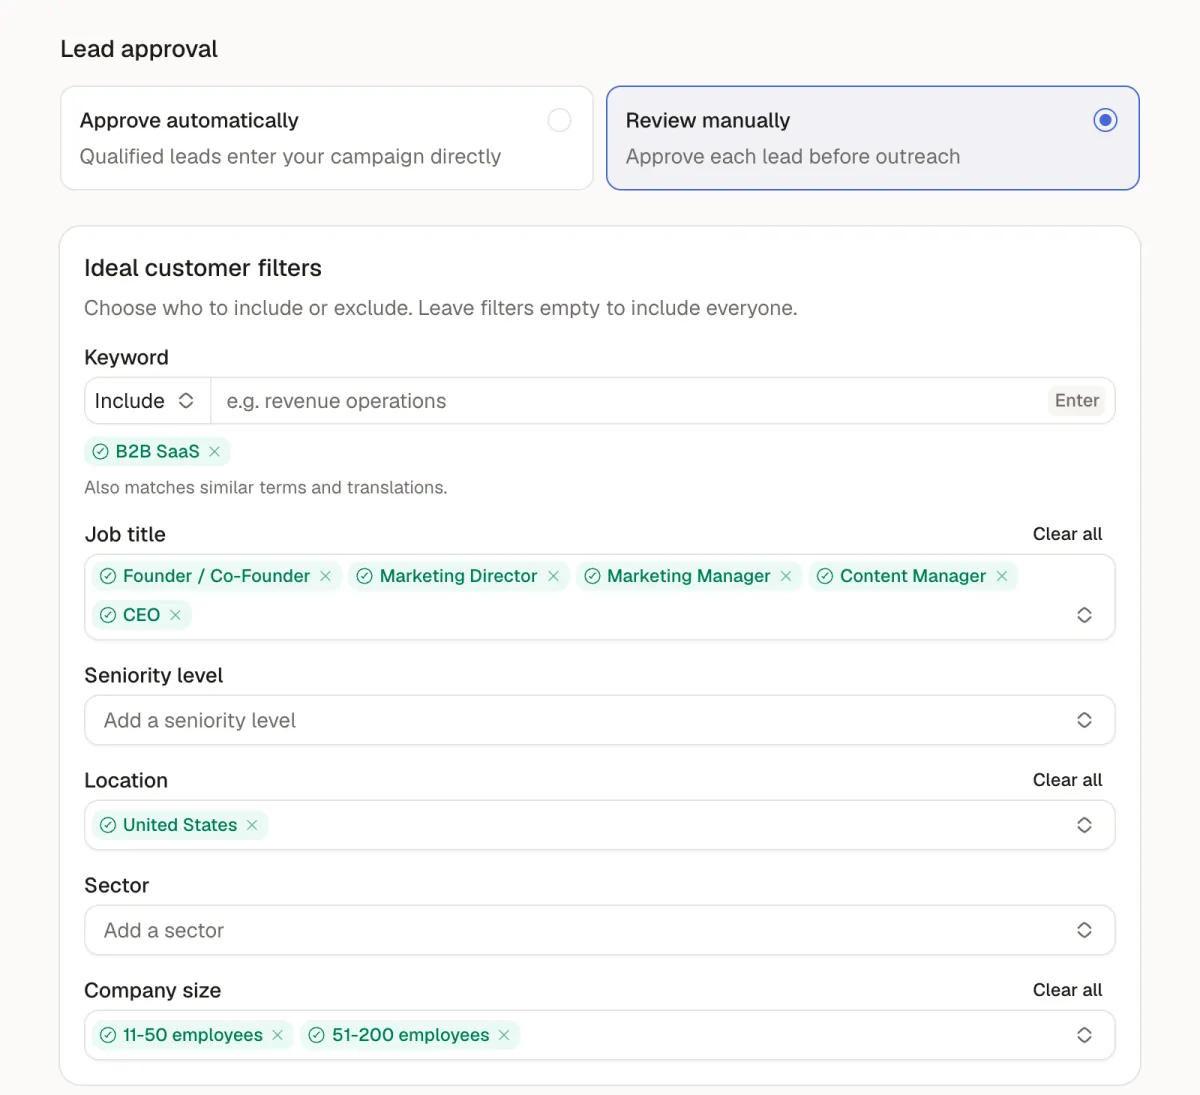Click check icon on Content Manager tag
1200x1095 pixels.
pos(825,576)
